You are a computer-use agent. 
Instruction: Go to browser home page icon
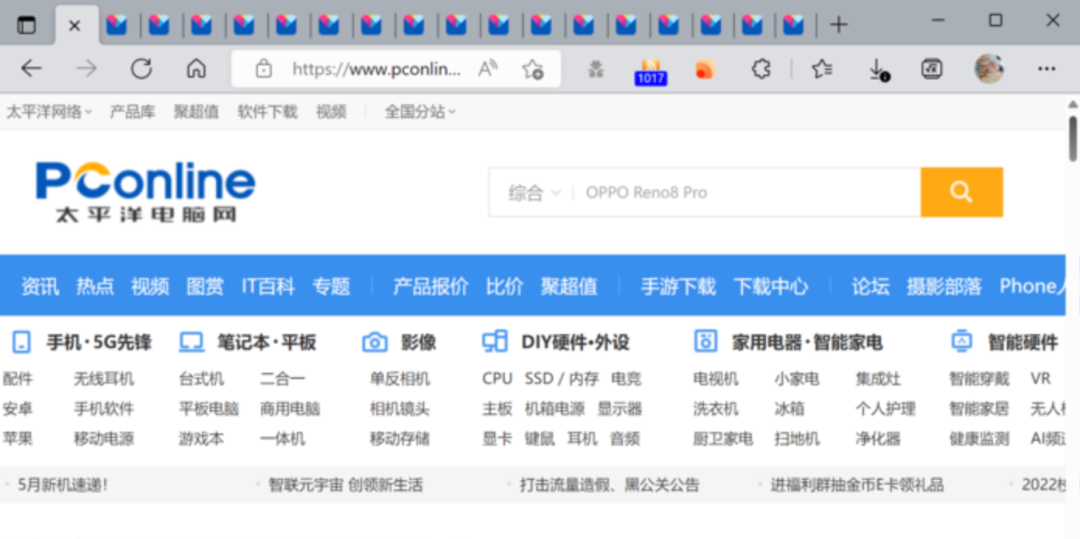(x=196, y=68)
